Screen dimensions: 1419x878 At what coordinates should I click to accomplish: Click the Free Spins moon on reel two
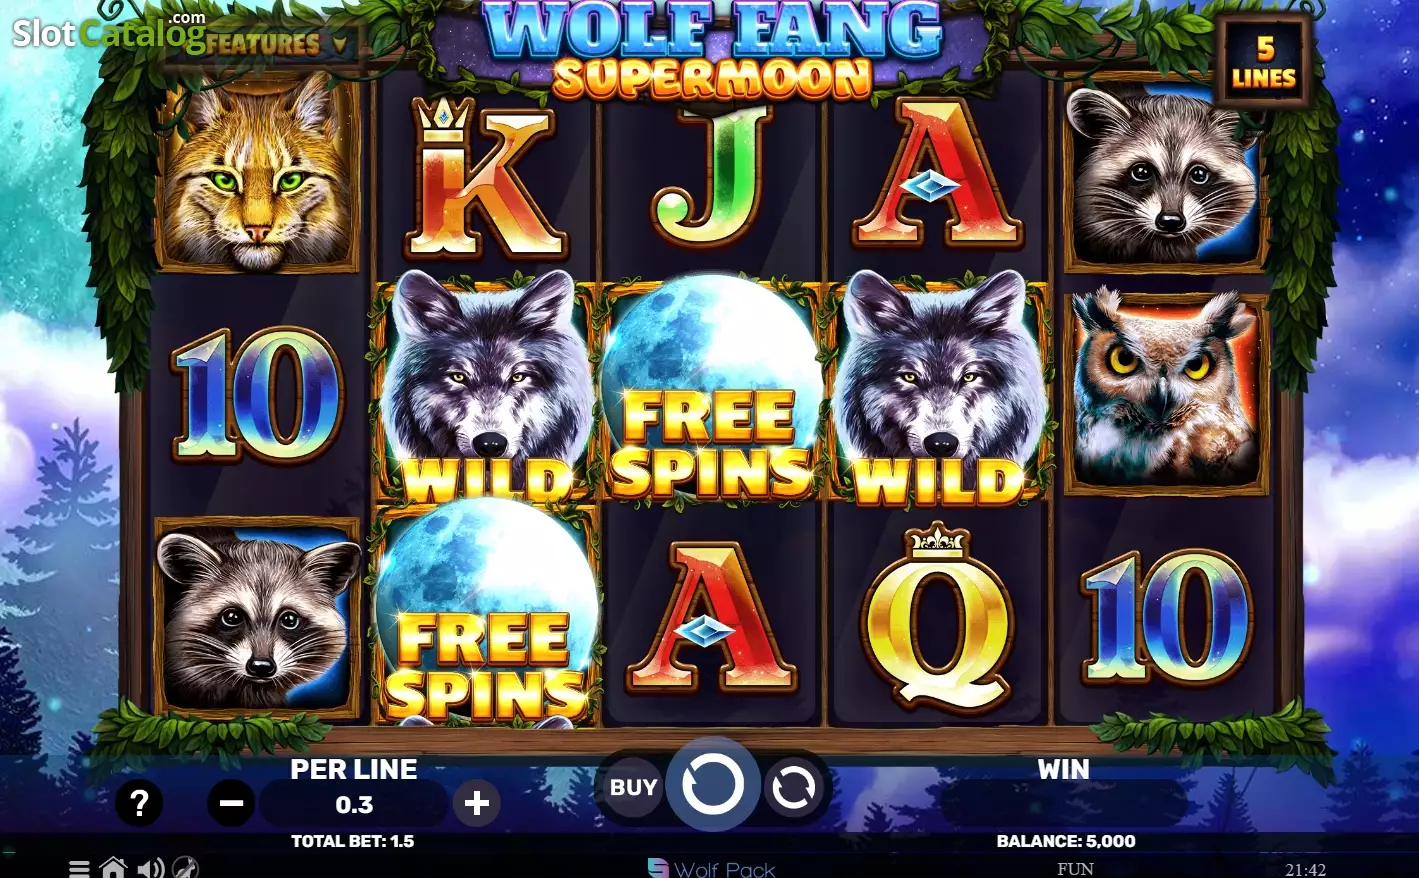pos(486,611)
